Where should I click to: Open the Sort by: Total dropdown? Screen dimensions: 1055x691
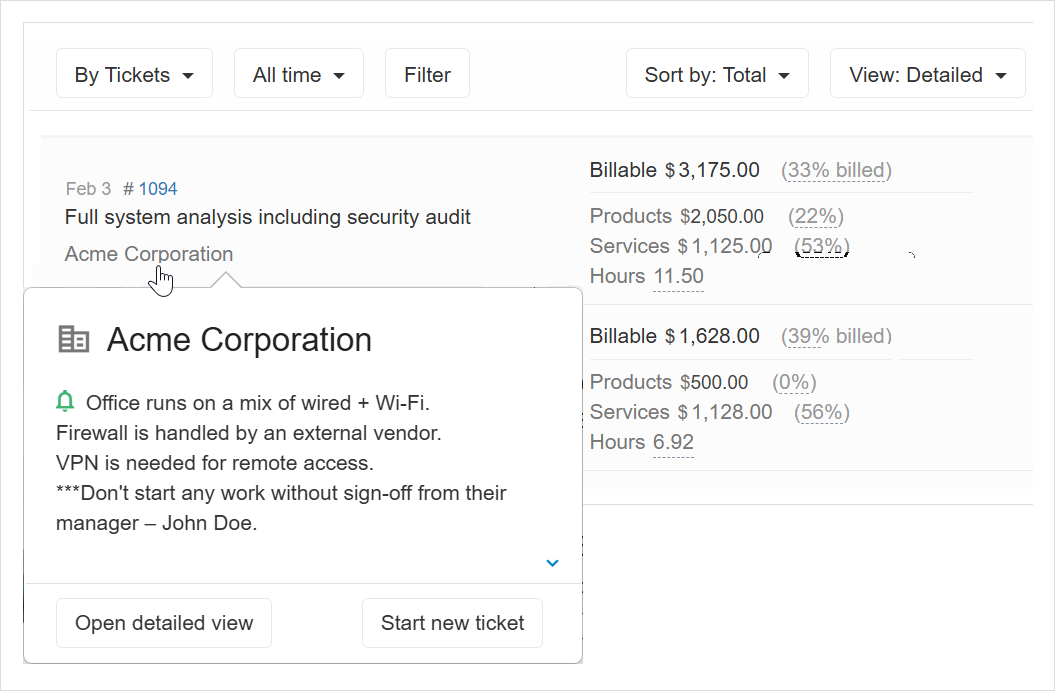[x=717, y=73]
